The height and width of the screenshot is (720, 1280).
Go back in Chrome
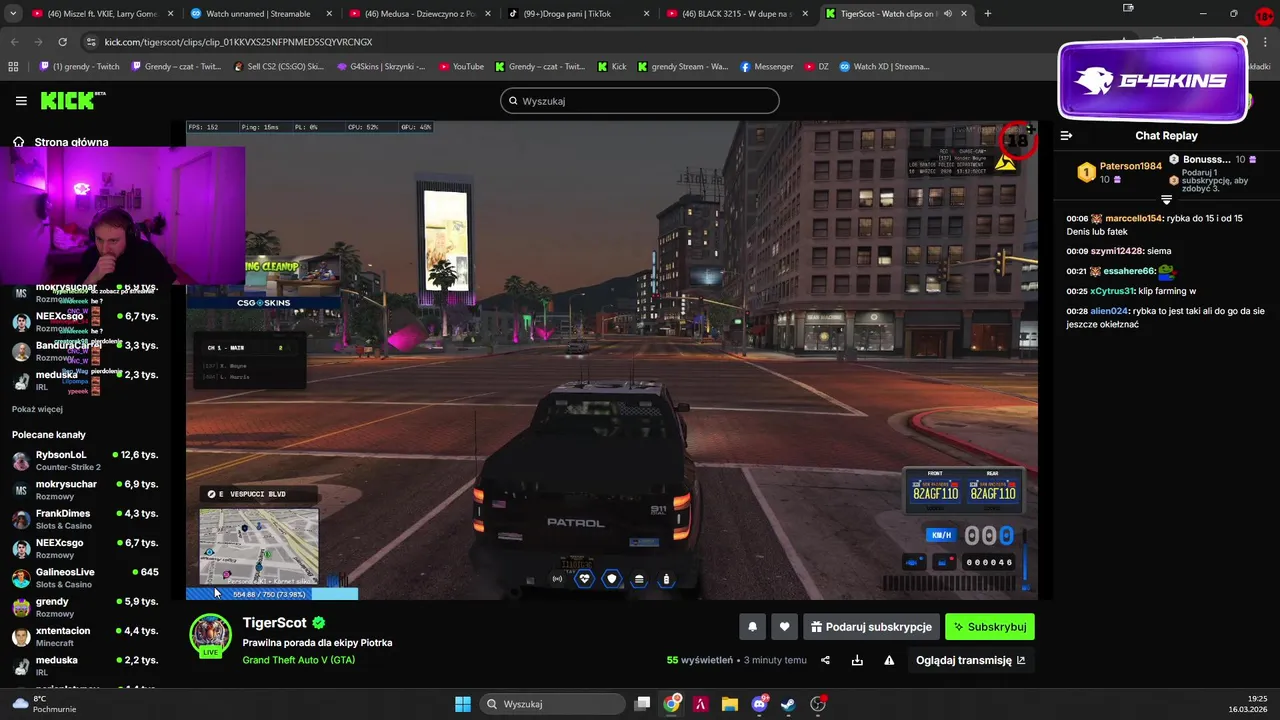coord(15,42)
